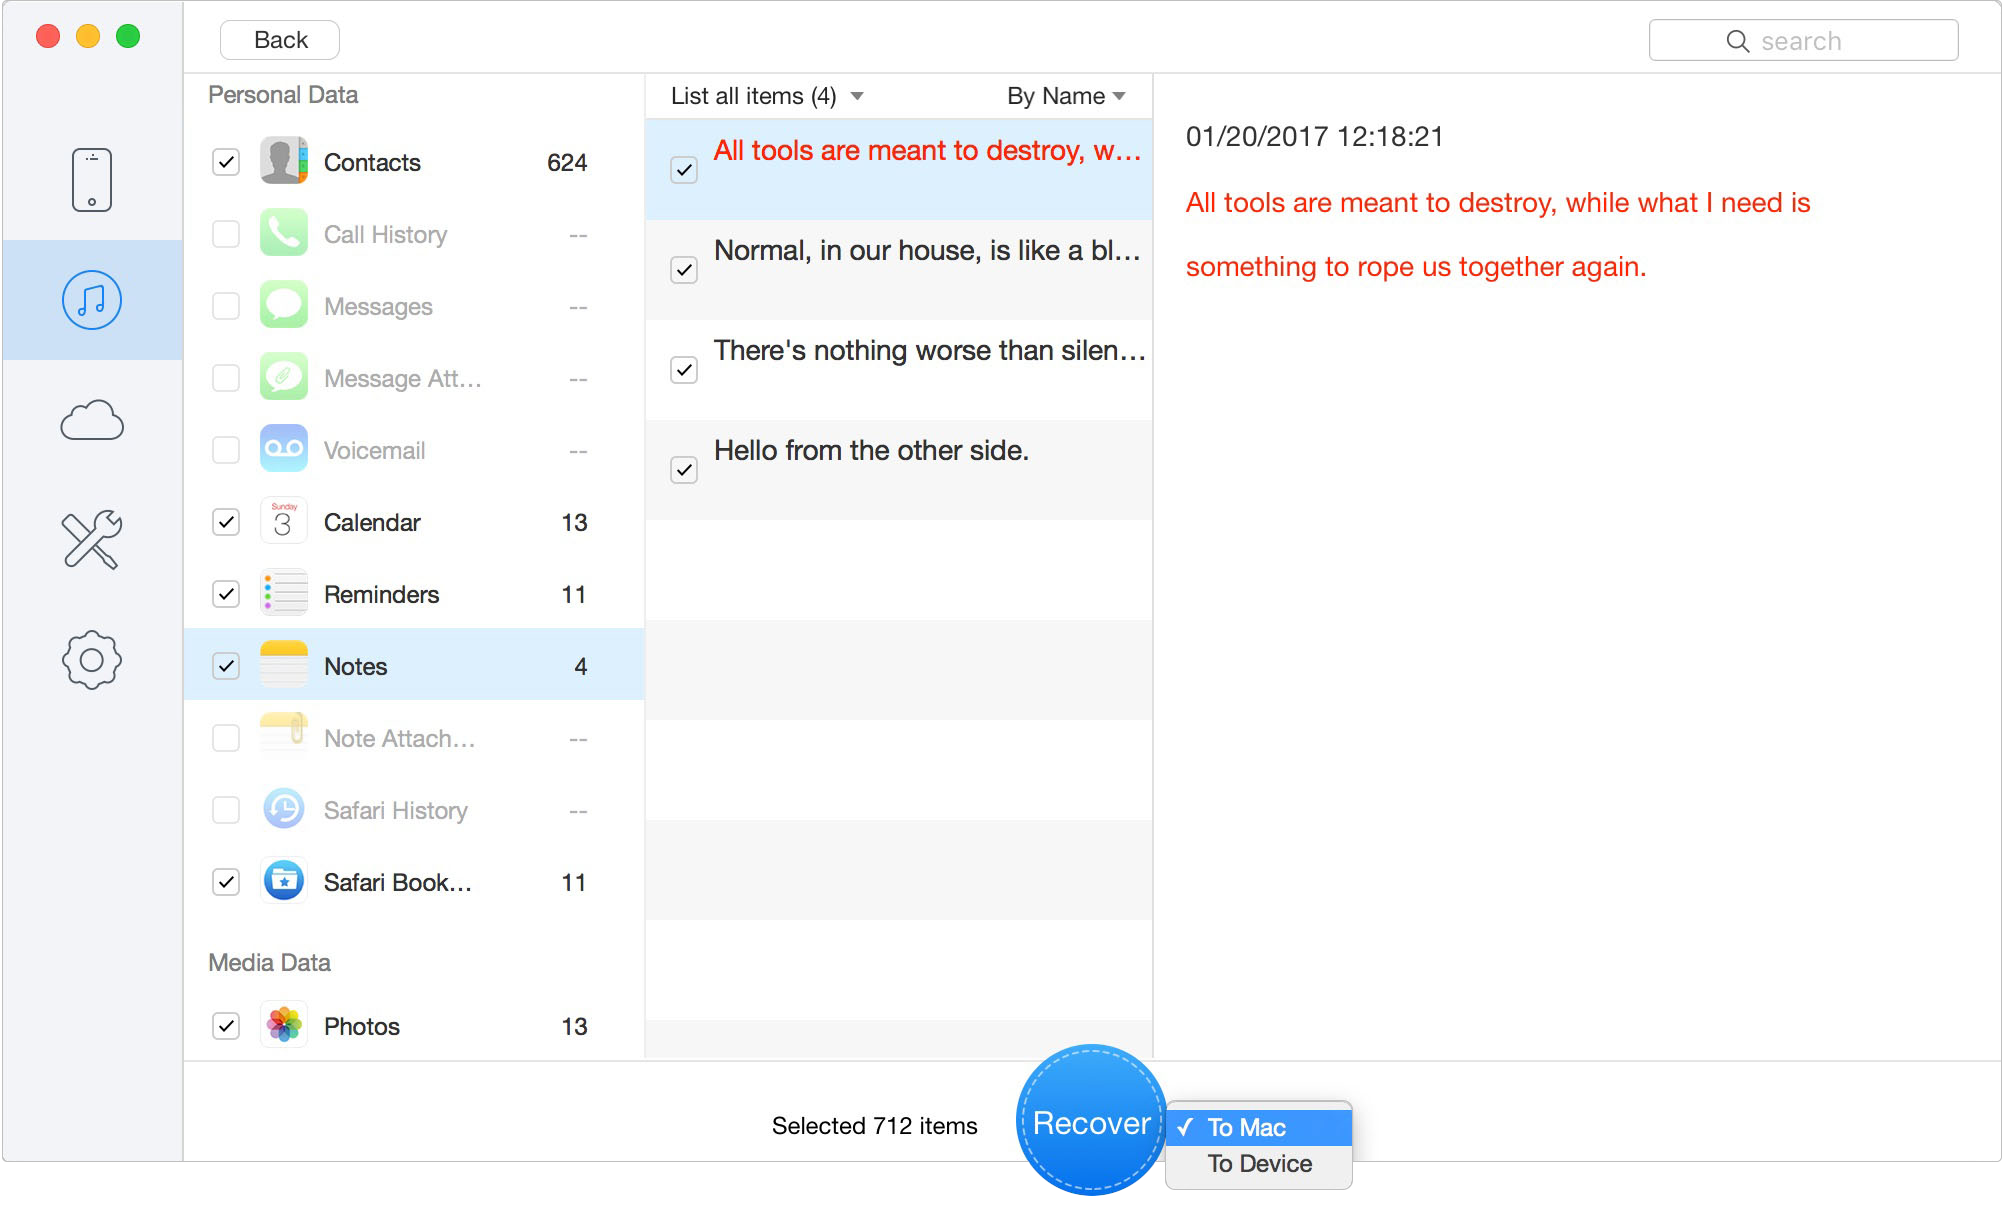Click the Safari History clock icon

pyautogui.click(x=284, y=810)
